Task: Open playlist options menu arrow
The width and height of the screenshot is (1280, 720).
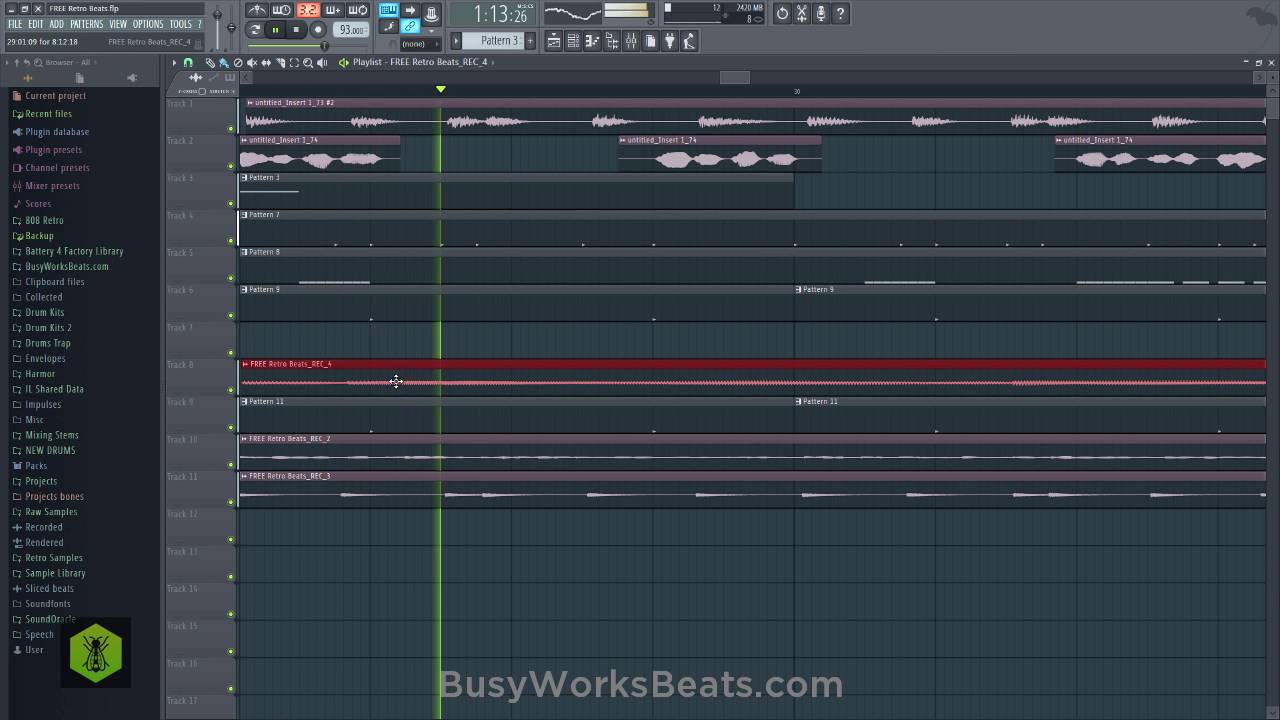Action: [x=174, y=62]
